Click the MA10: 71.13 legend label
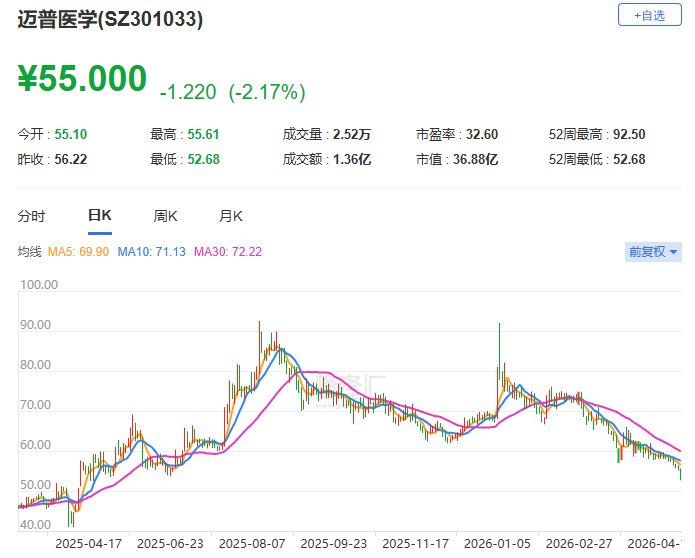Screen dimensions: 695x558 (x=151, y=252)
